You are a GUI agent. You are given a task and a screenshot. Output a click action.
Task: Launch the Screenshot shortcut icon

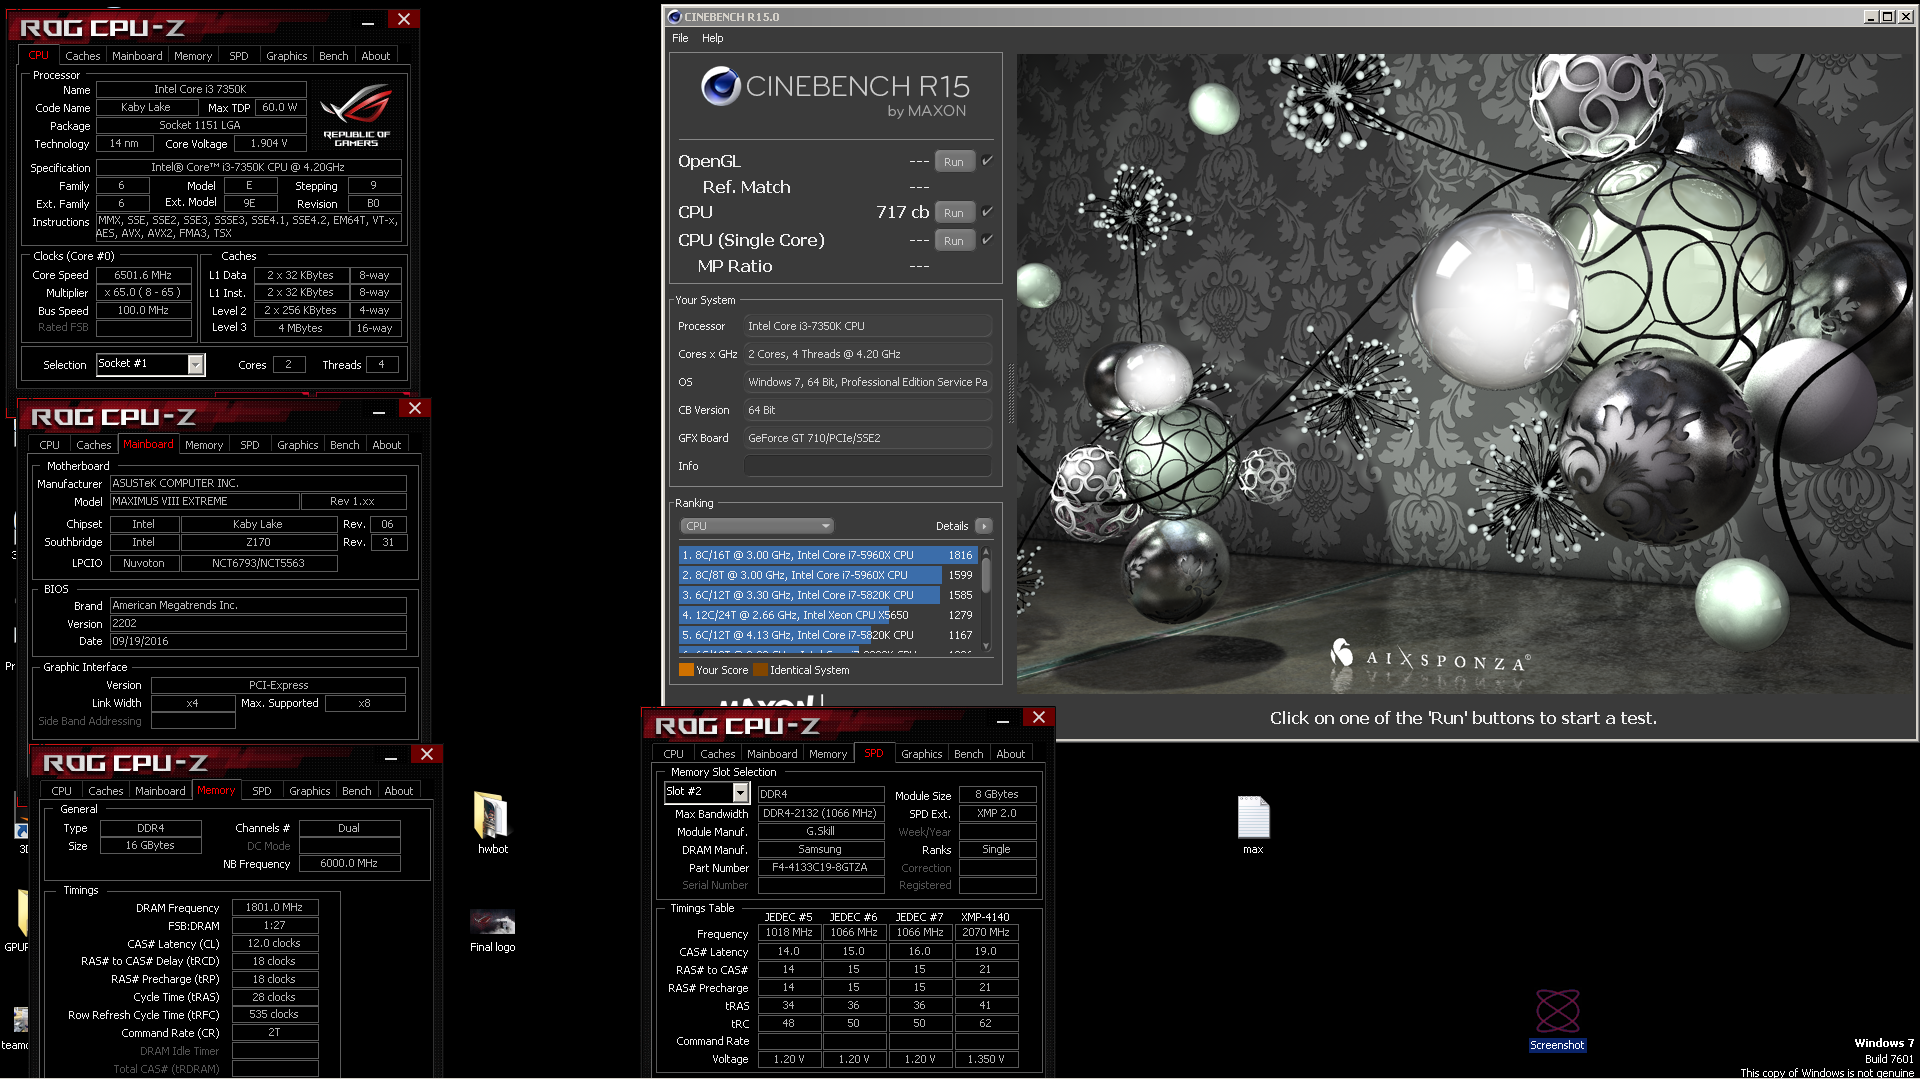pyautogui.click(x=1557, y=1012)
